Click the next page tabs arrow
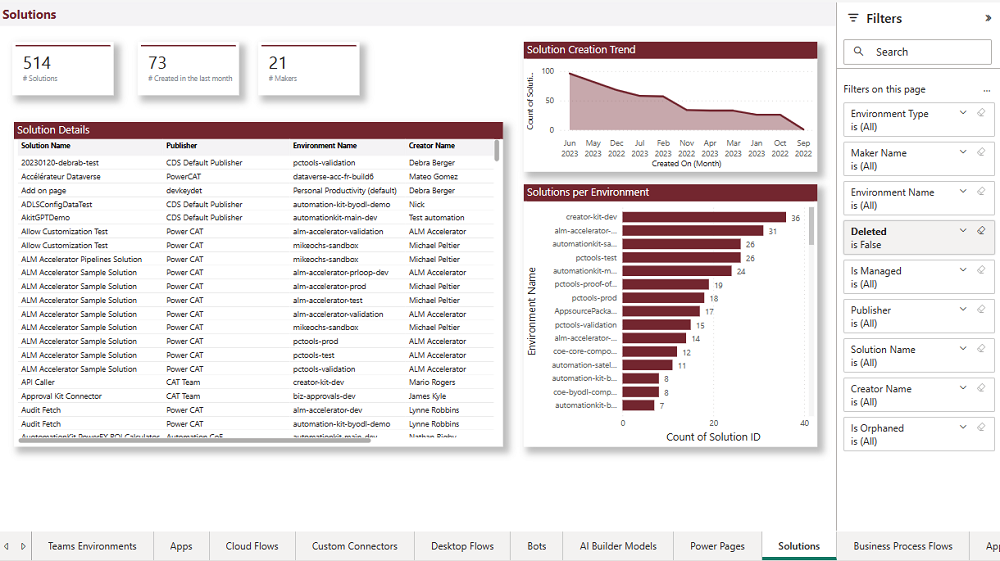The height and width of the screenshot is (561, 1000). coord(23,546)
